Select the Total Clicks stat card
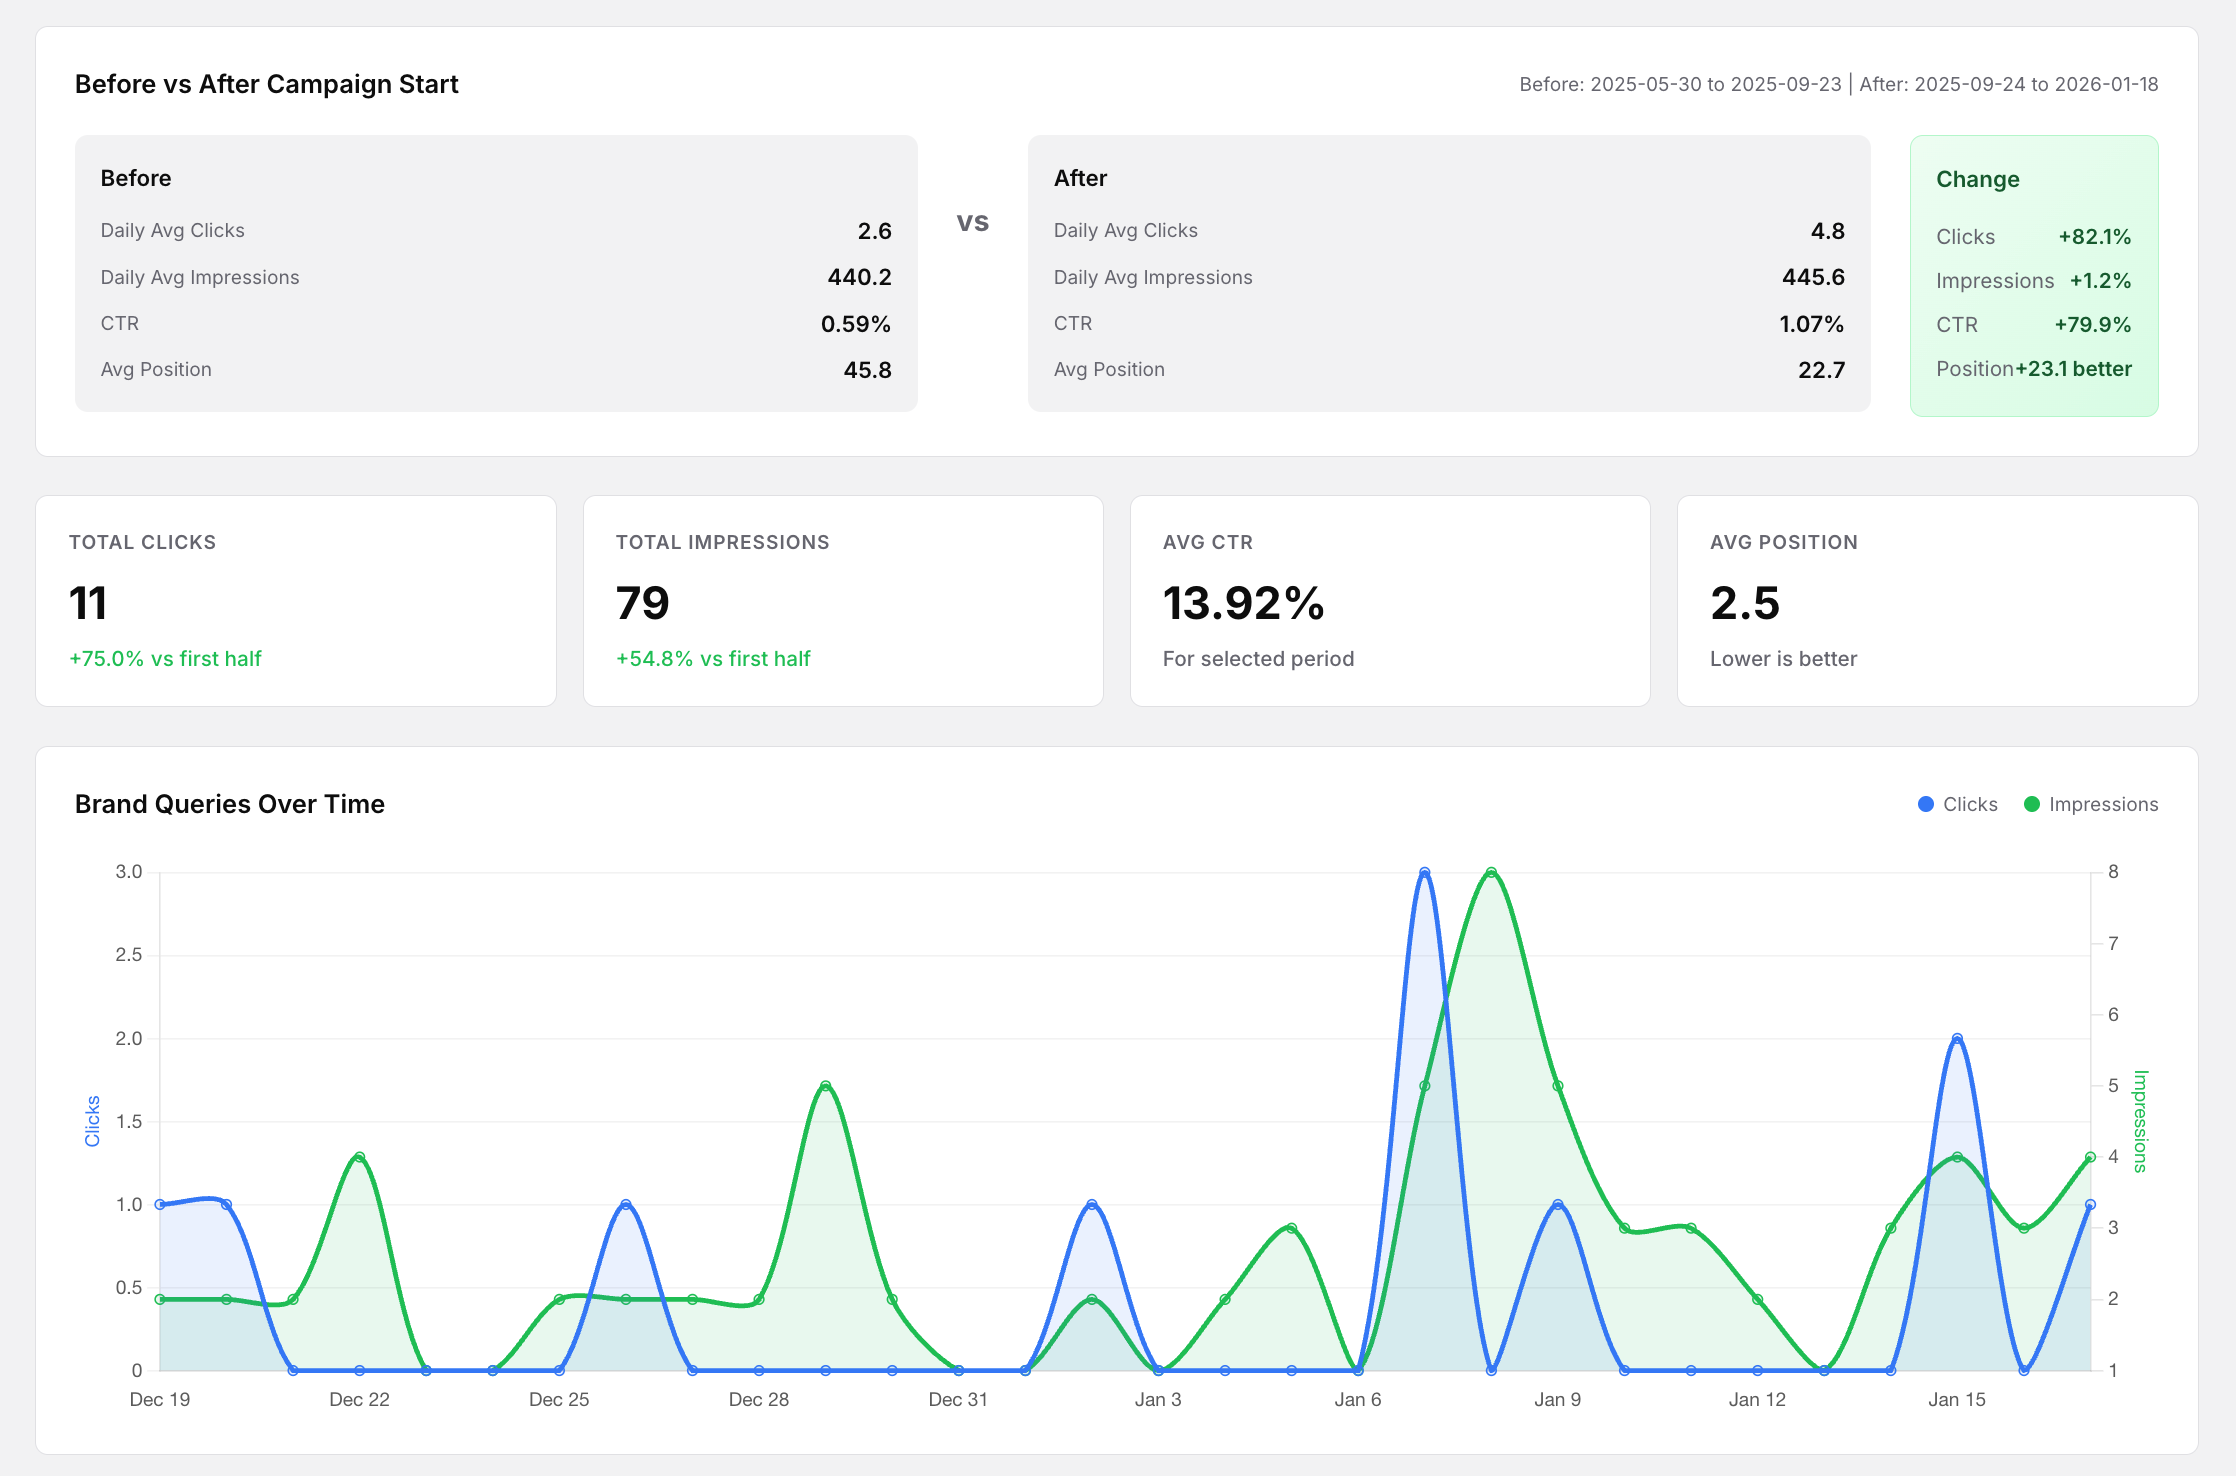2236x1476 pixels. (x=295, y=601)
